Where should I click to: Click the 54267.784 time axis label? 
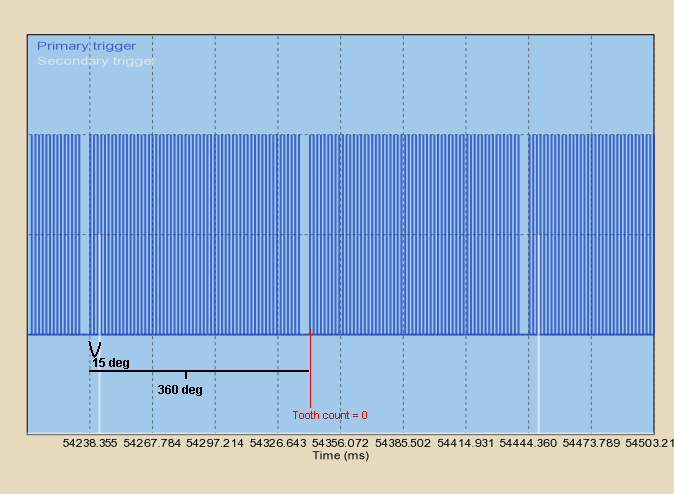tap(153, 442)
